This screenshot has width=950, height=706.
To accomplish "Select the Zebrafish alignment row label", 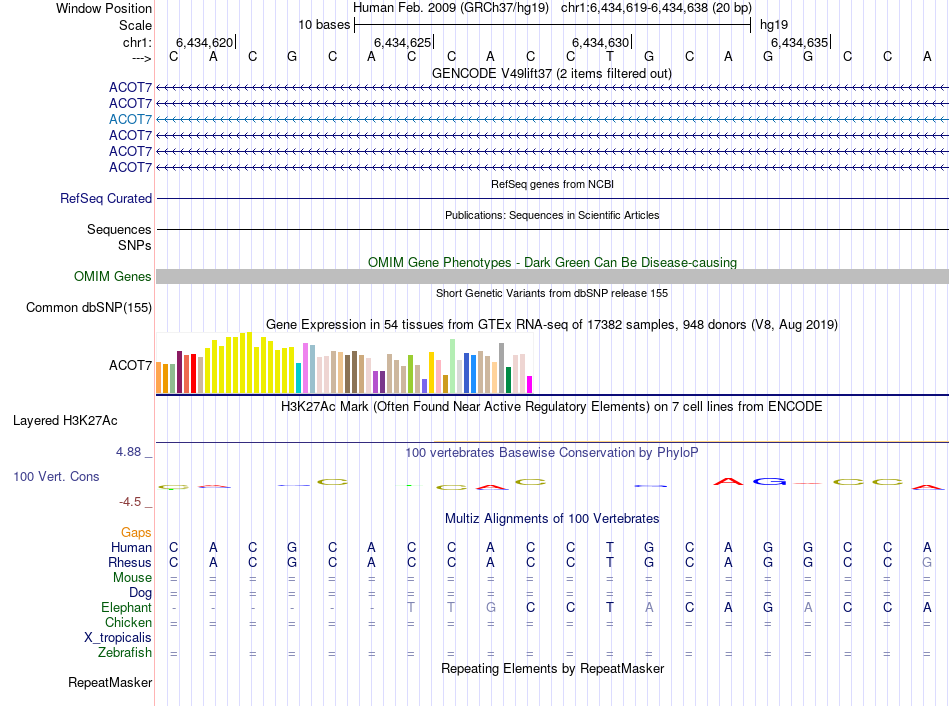I will [125, 653].
